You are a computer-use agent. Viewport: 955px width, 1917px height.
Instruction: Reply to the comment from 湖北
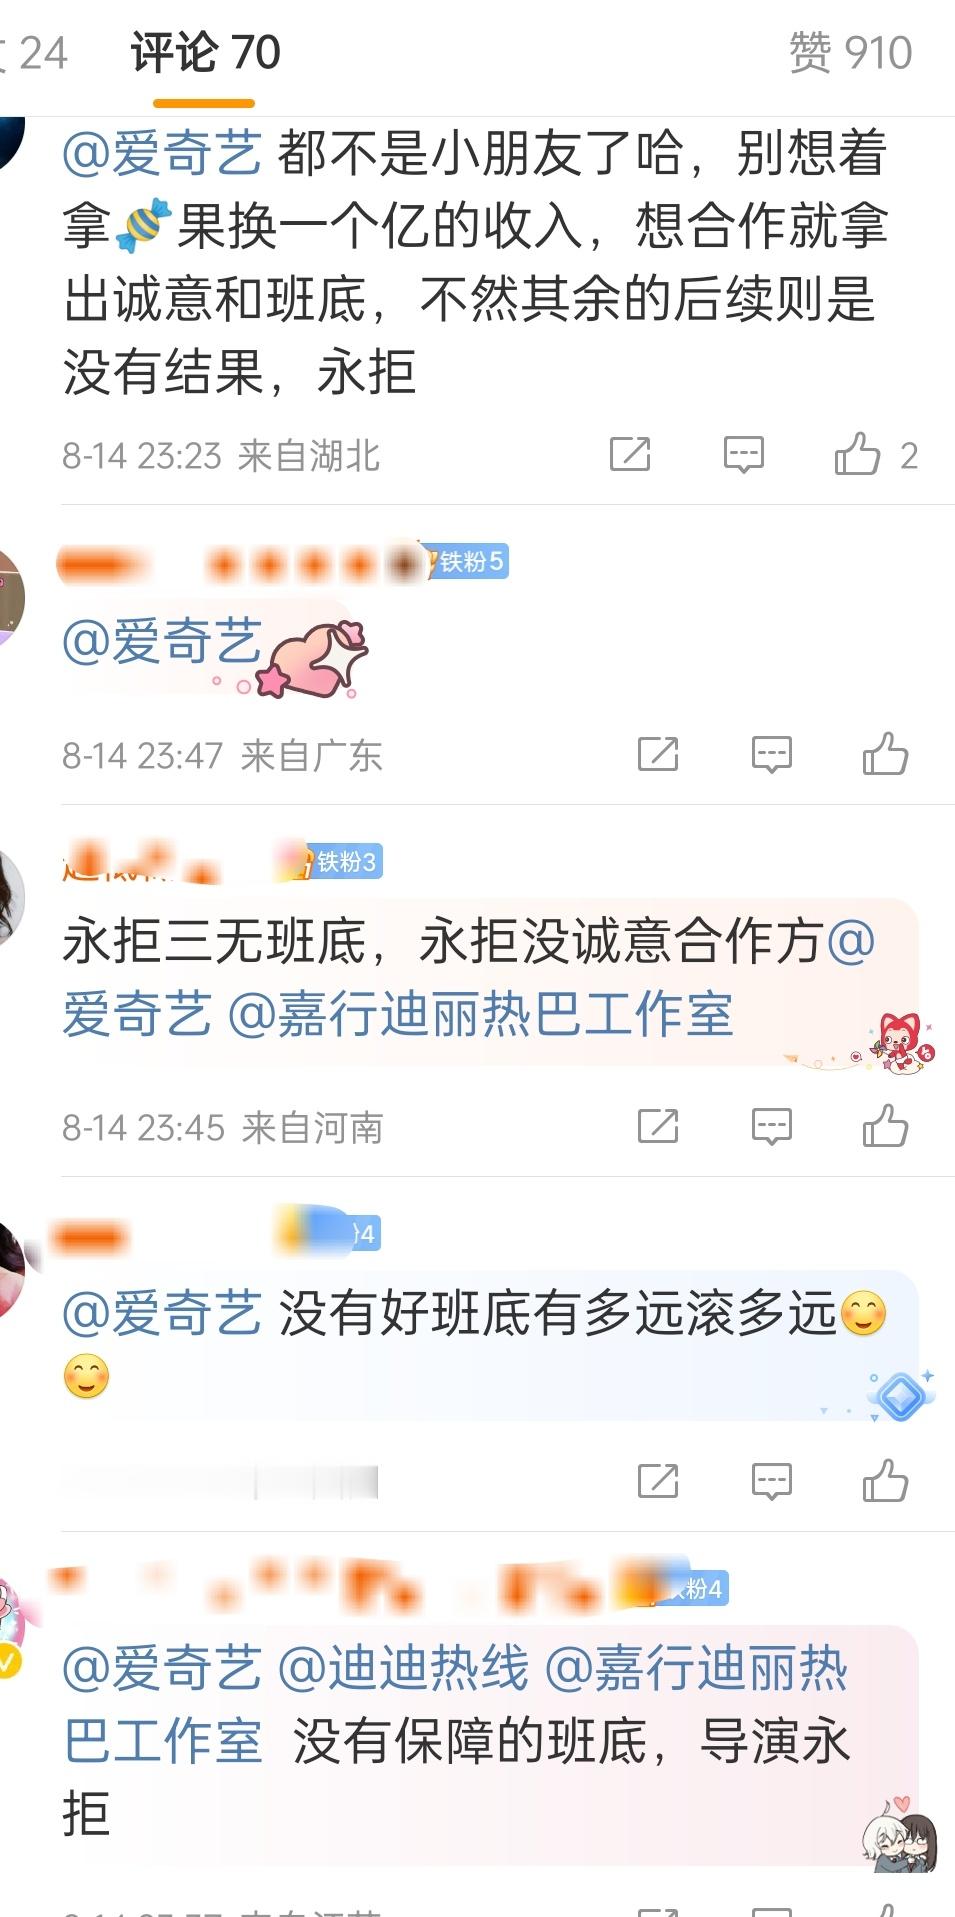[744, 455]
